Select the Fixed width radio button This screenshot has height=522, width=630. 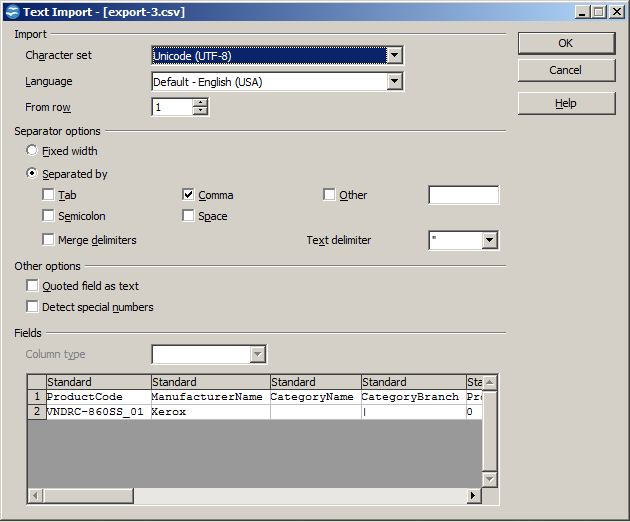tap(33, 152)
